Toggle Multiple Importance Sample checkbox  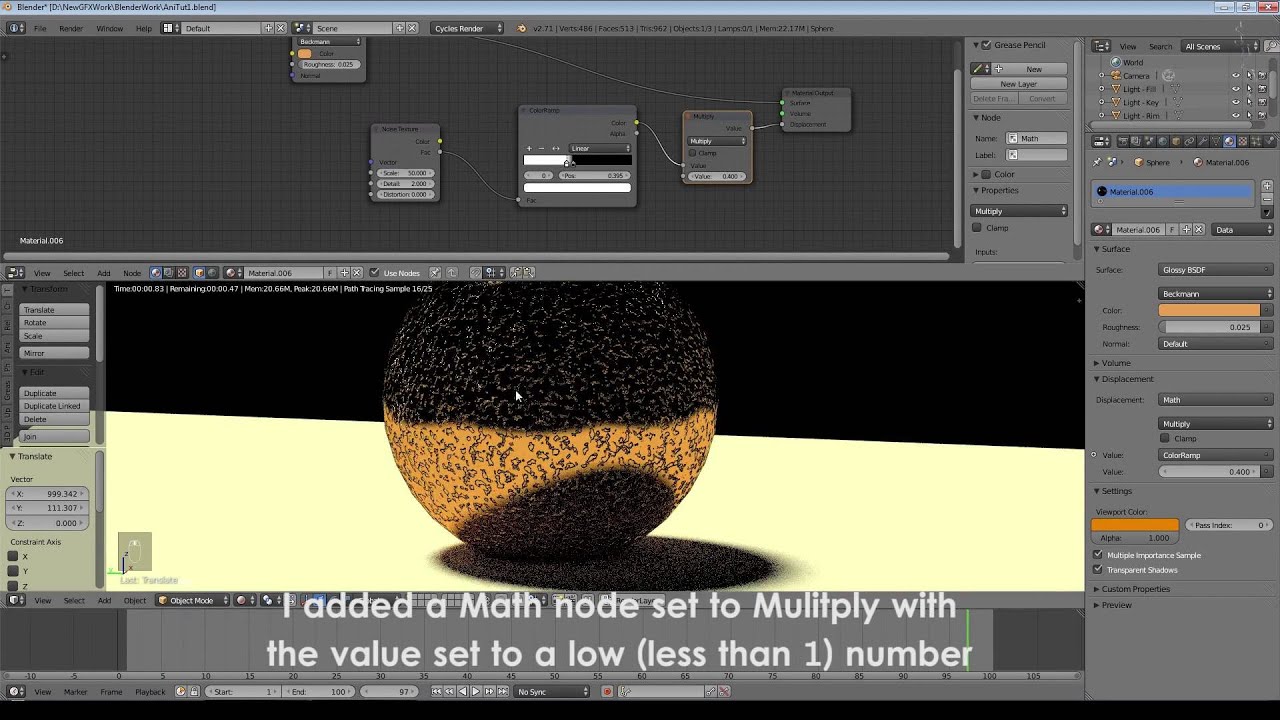(x=1098, y=555)
